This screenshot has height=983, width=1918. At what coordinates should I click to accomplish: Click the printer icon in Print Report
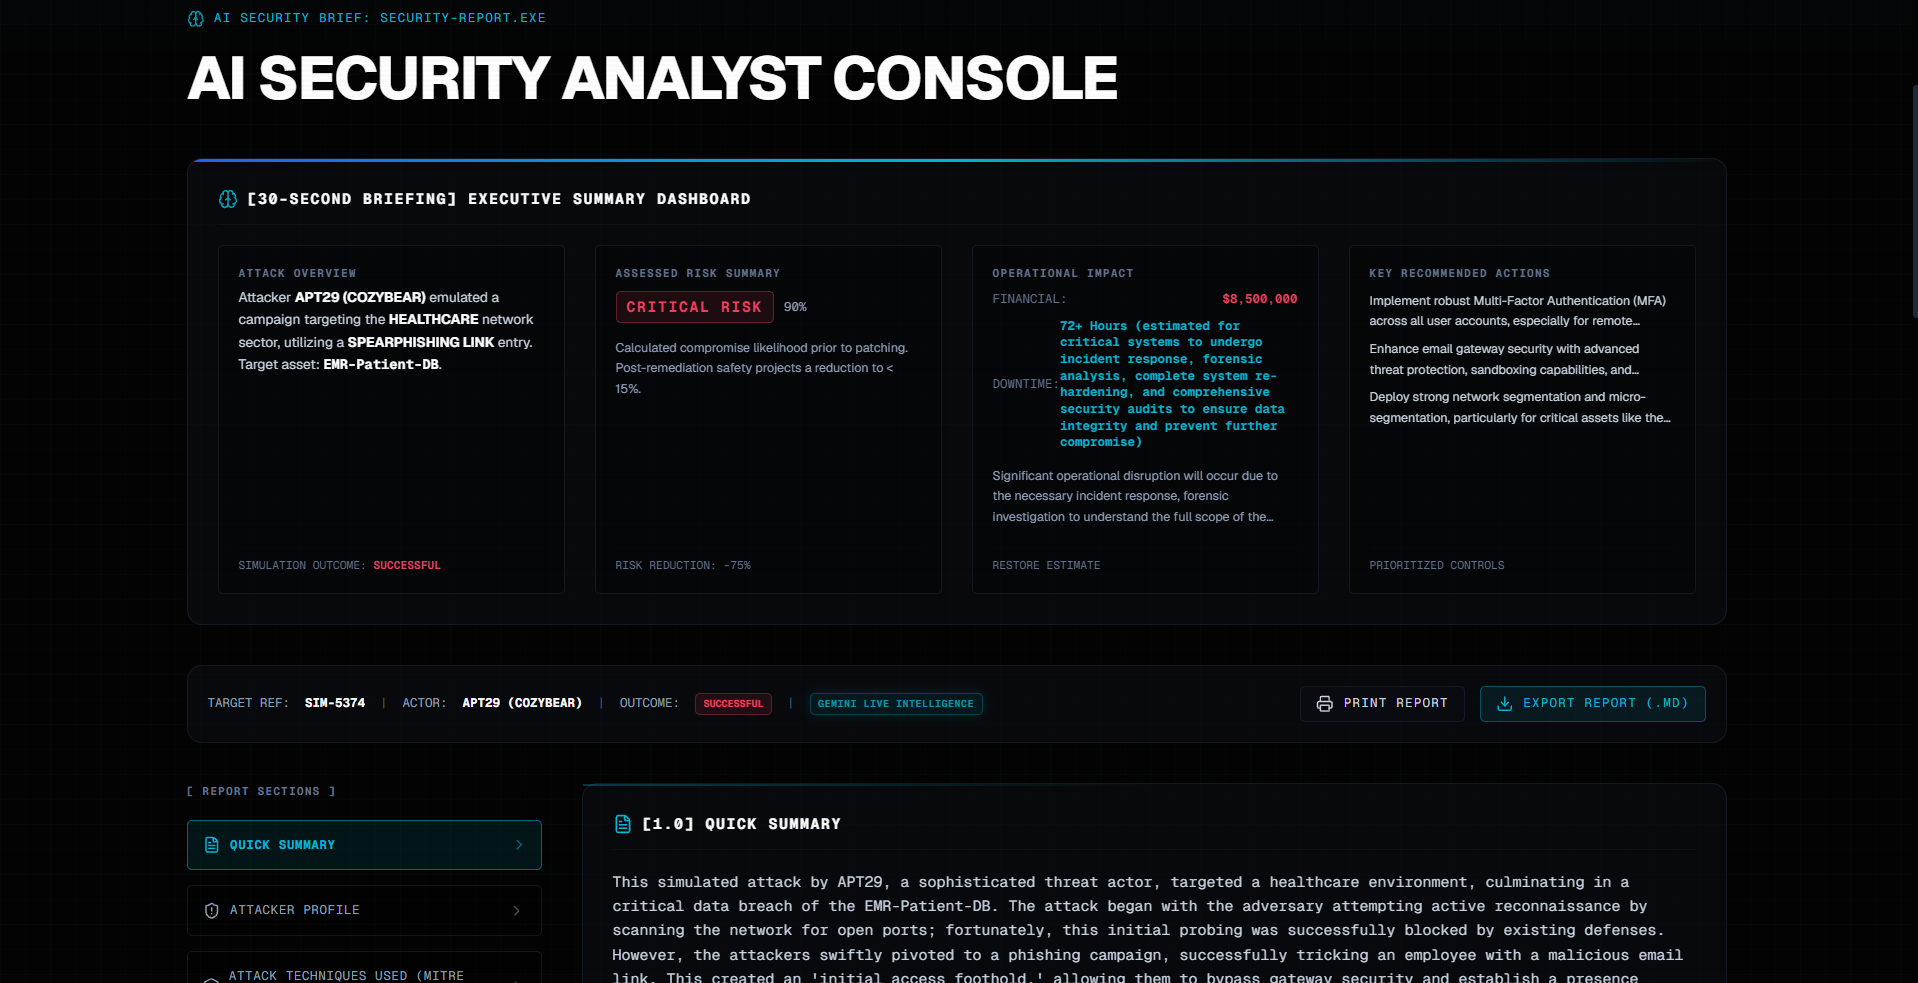1325,704
